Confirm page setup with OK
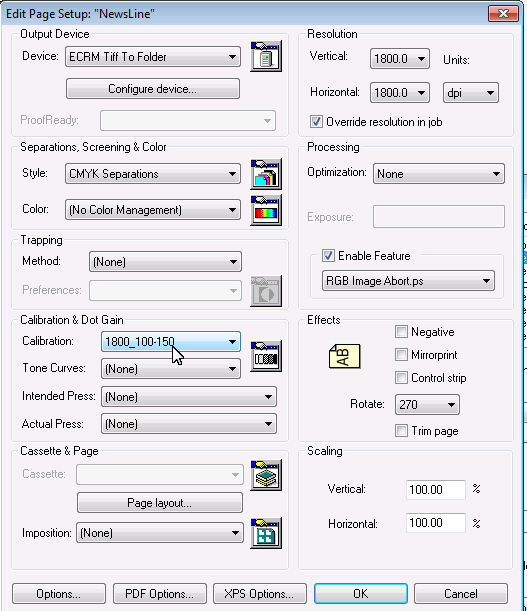527x611 pixels. (x=361, y=593)
